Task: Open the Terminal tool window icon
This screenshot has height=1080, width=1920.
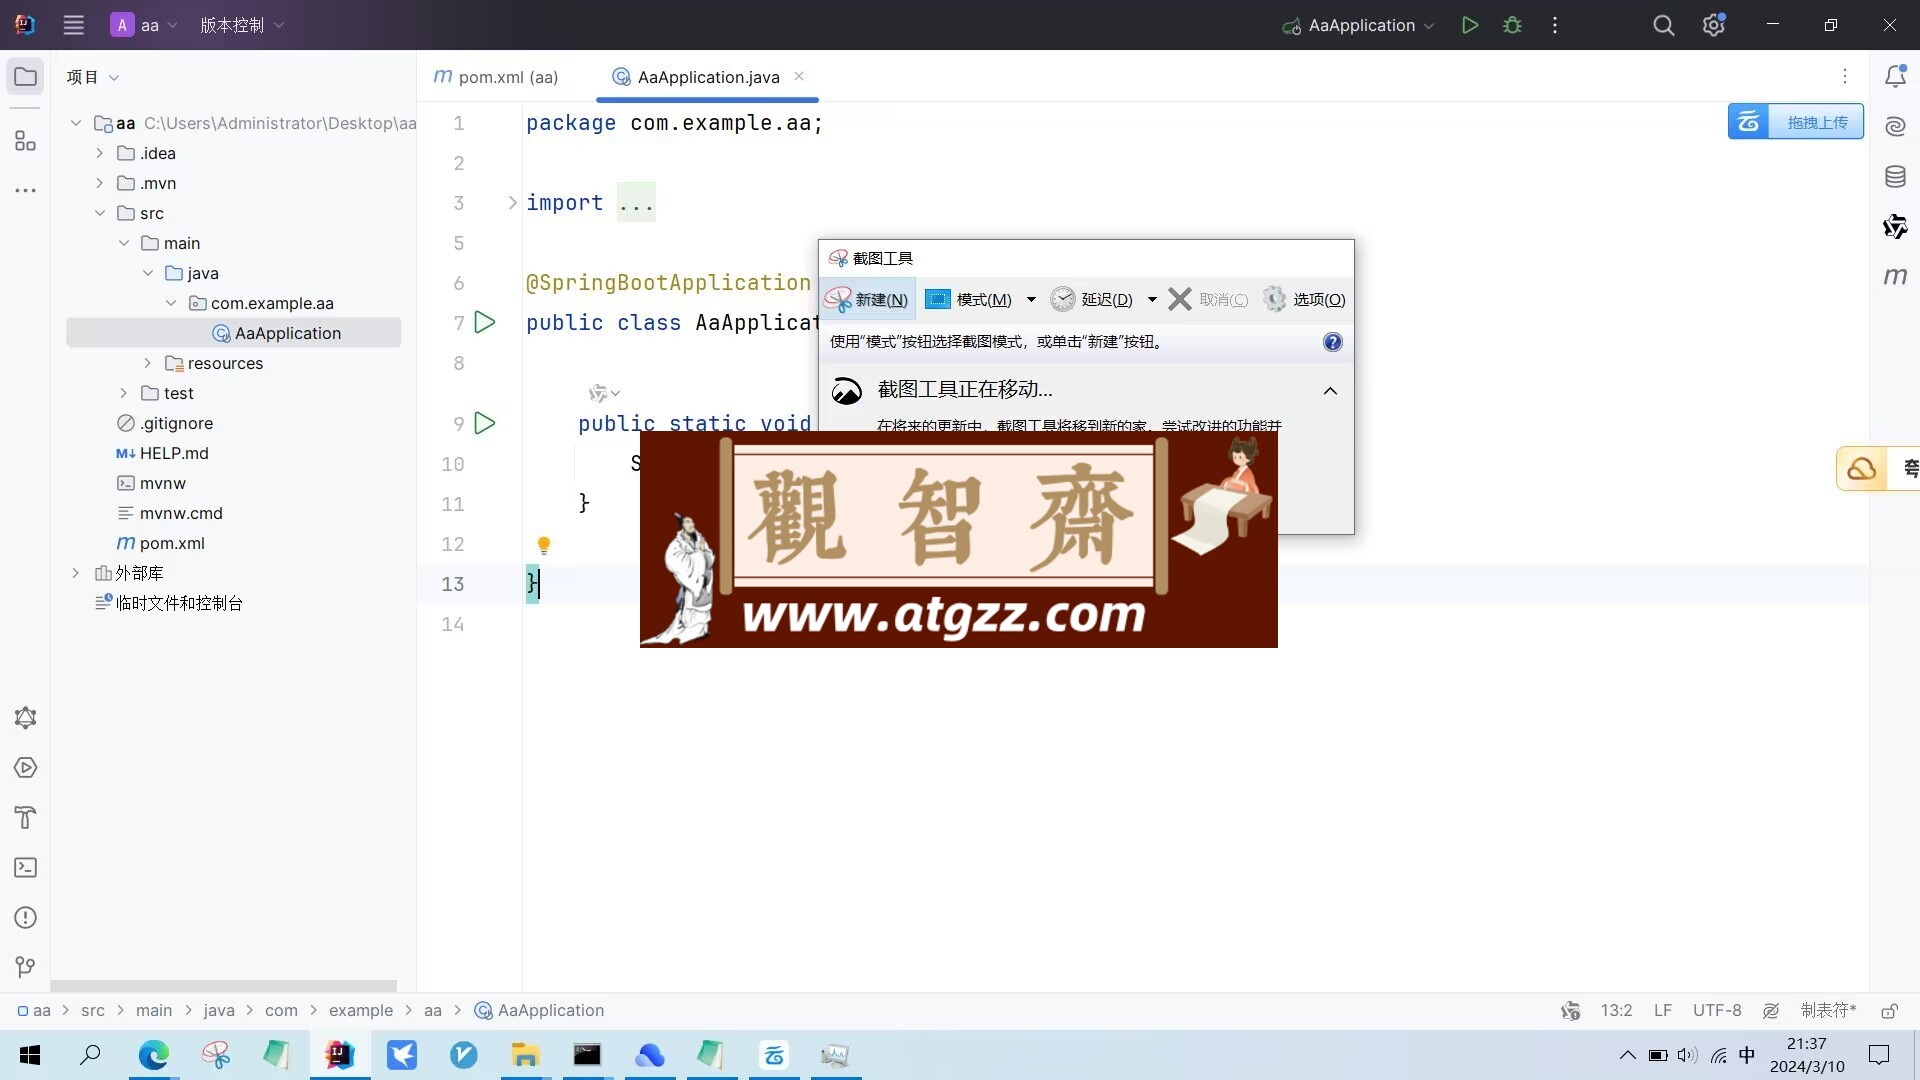Action: click(25, 867)
